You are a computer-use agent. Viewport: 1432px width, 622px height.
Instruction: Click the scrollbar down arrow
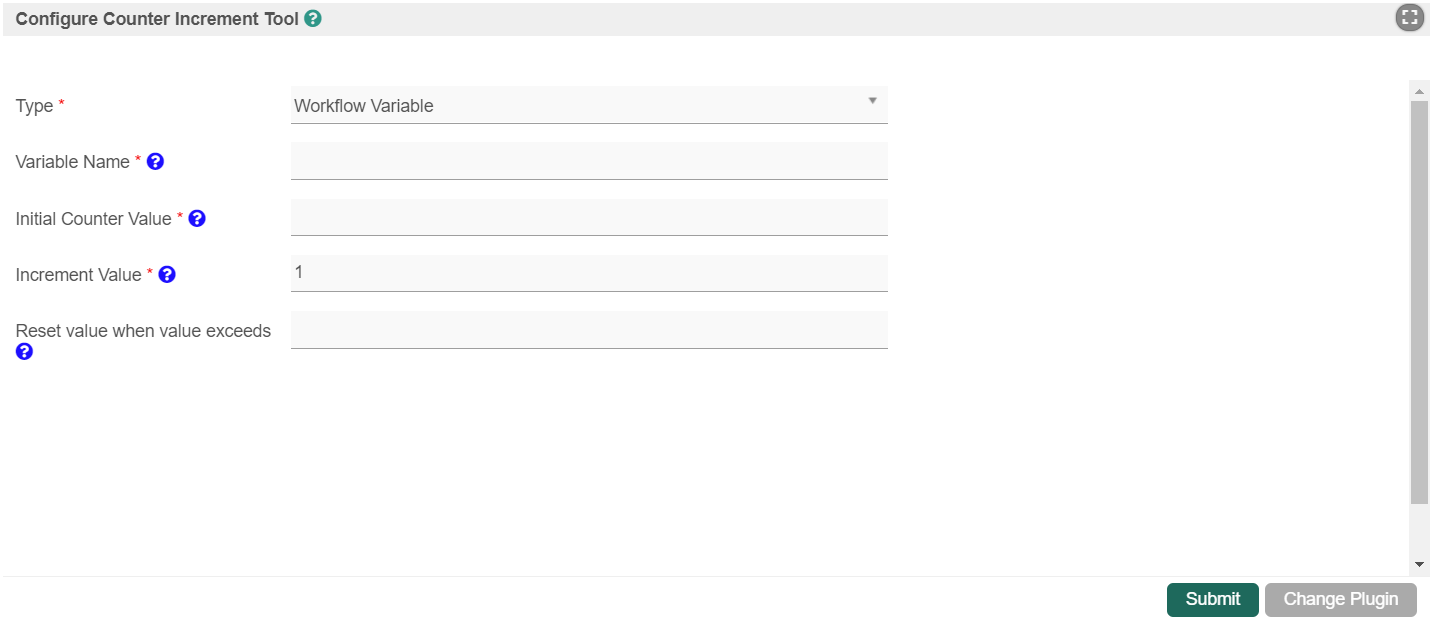click(1419, 565)
